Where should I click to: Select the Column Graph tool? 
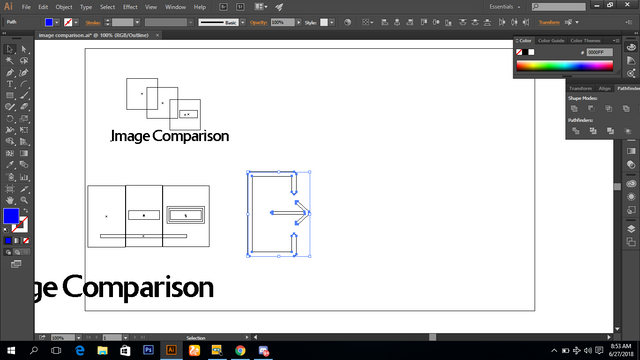coord(24,177)
